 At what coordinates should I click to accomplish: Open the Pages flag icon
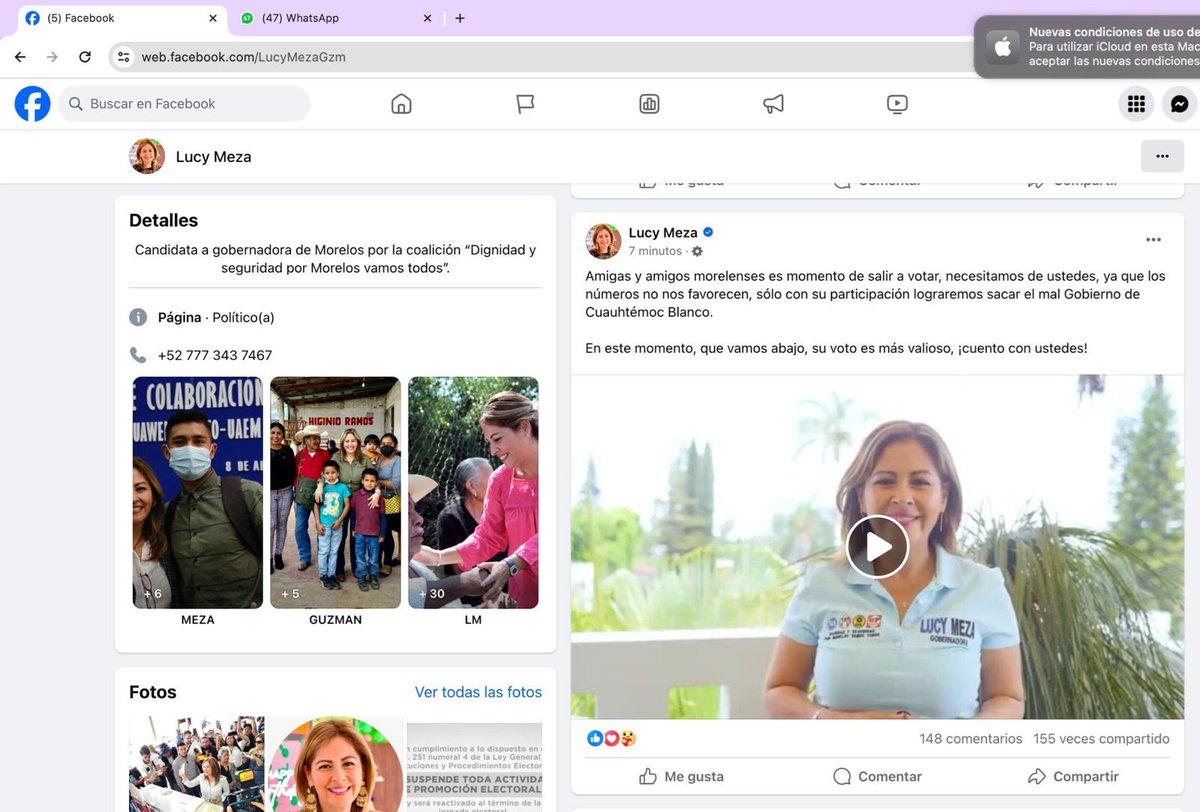[525, 104]
